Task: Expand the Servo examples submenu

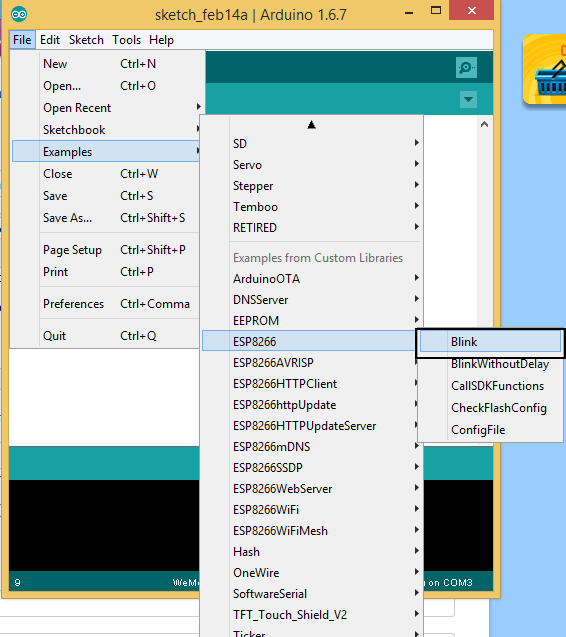Action: (x=312, y=165)
